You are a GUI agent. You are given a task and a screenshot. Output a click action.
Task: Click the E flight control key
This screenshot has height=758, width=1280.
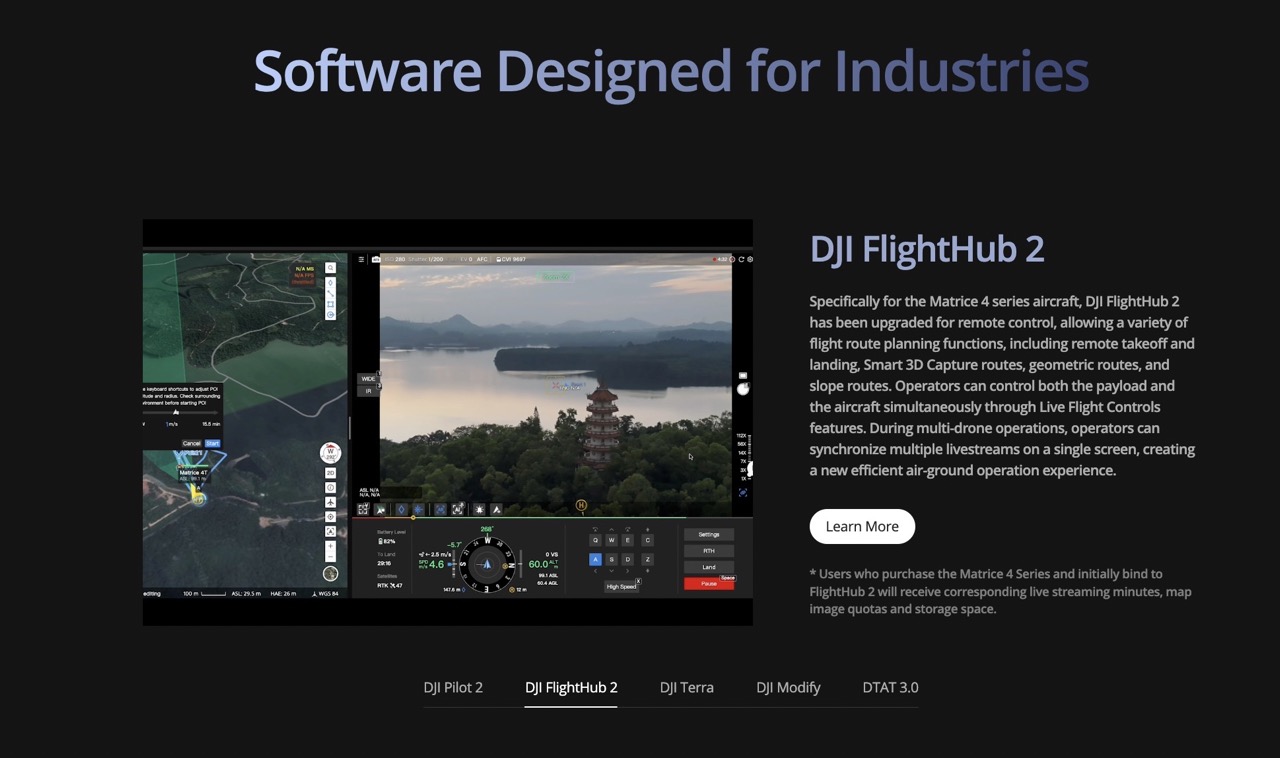point(627,540)
